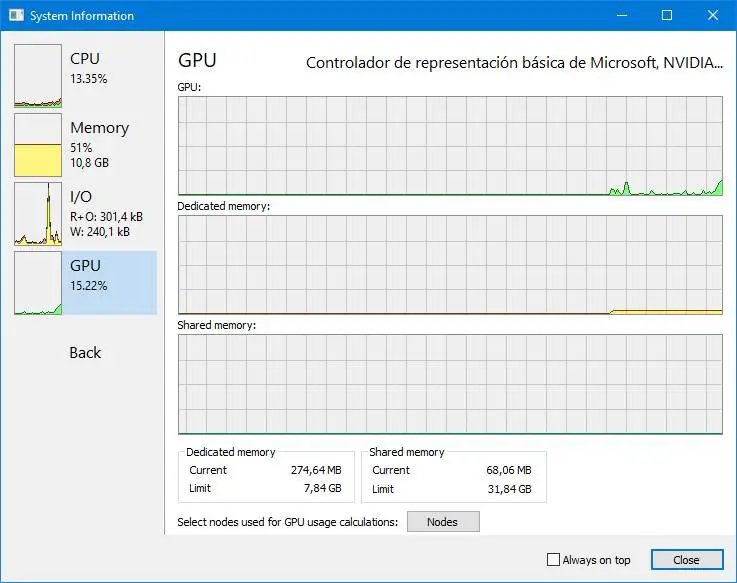Click the Back item in sidebar

click(85, 352)
